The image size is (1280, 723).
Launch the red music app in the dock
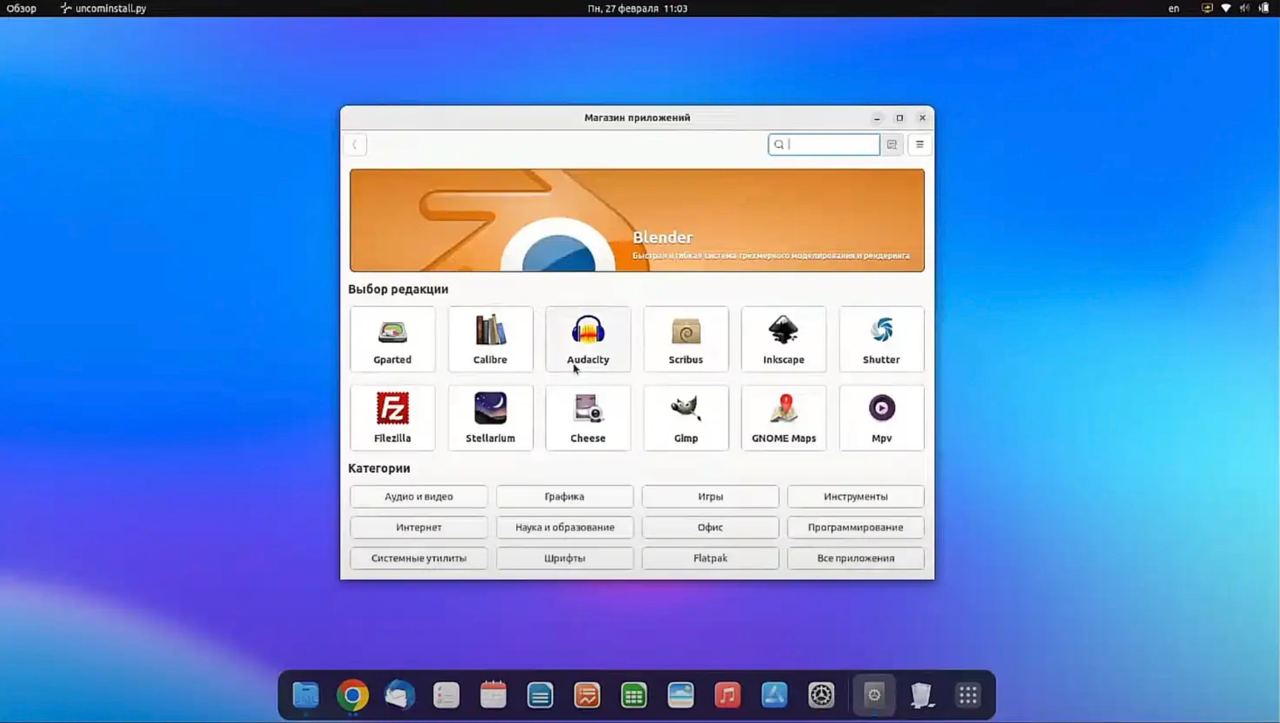tap(728, 695)
